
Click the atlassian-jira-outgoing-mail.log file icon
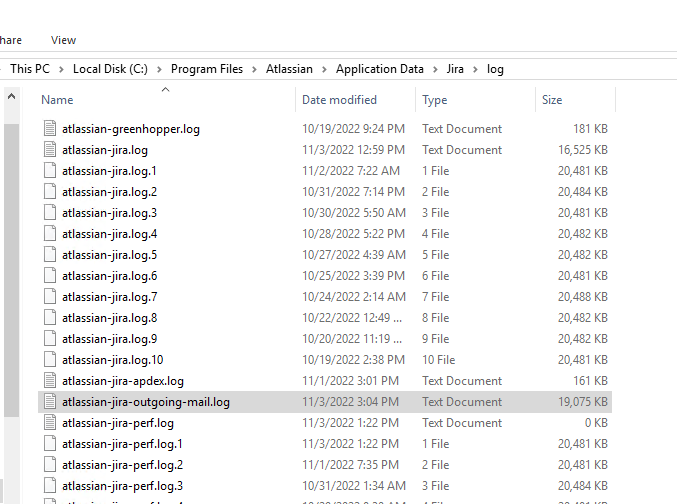[x=50, y=402]
